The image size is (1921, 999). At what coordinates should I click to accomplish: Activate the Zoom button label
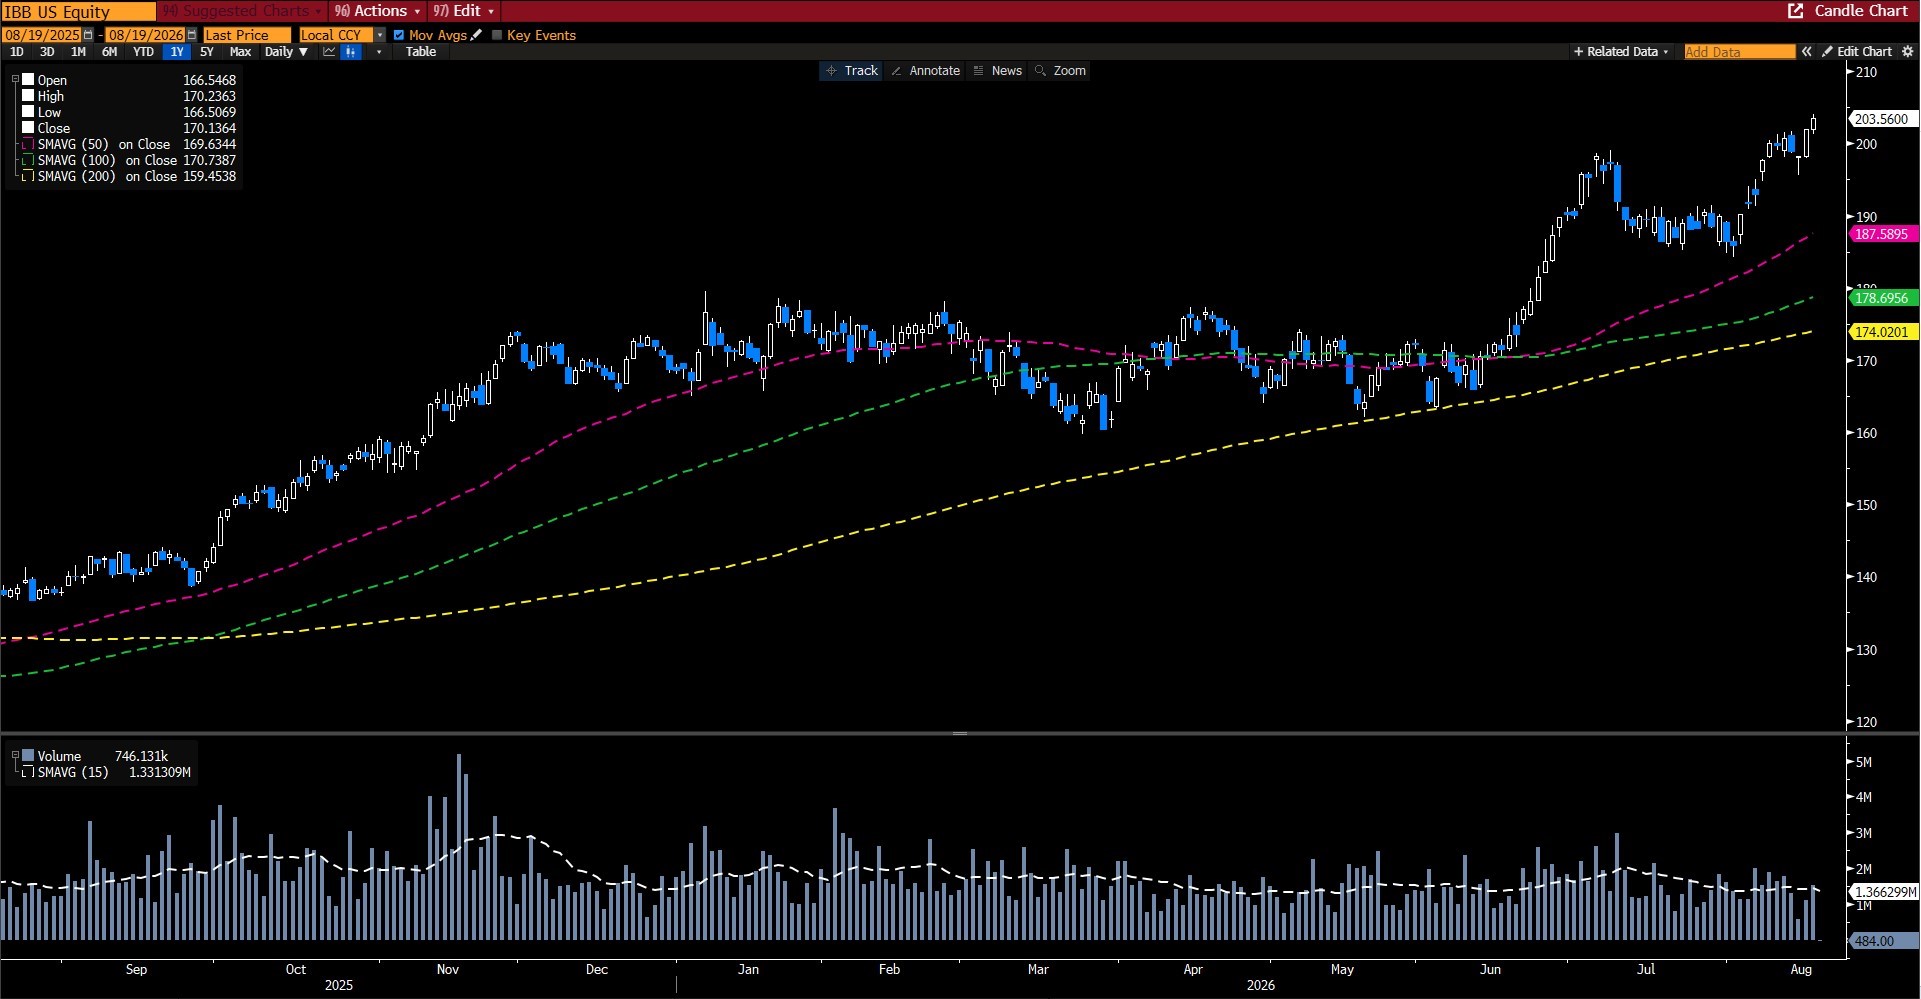pyautogui.click(x=1070, y=71)
